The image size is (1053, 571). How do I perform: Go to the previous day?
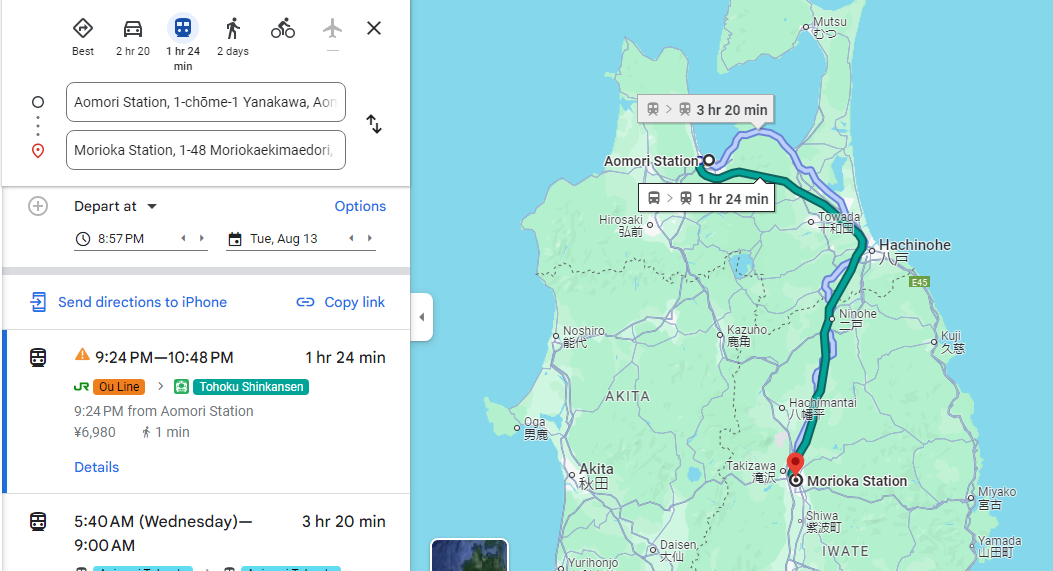[x=351, y=238]
